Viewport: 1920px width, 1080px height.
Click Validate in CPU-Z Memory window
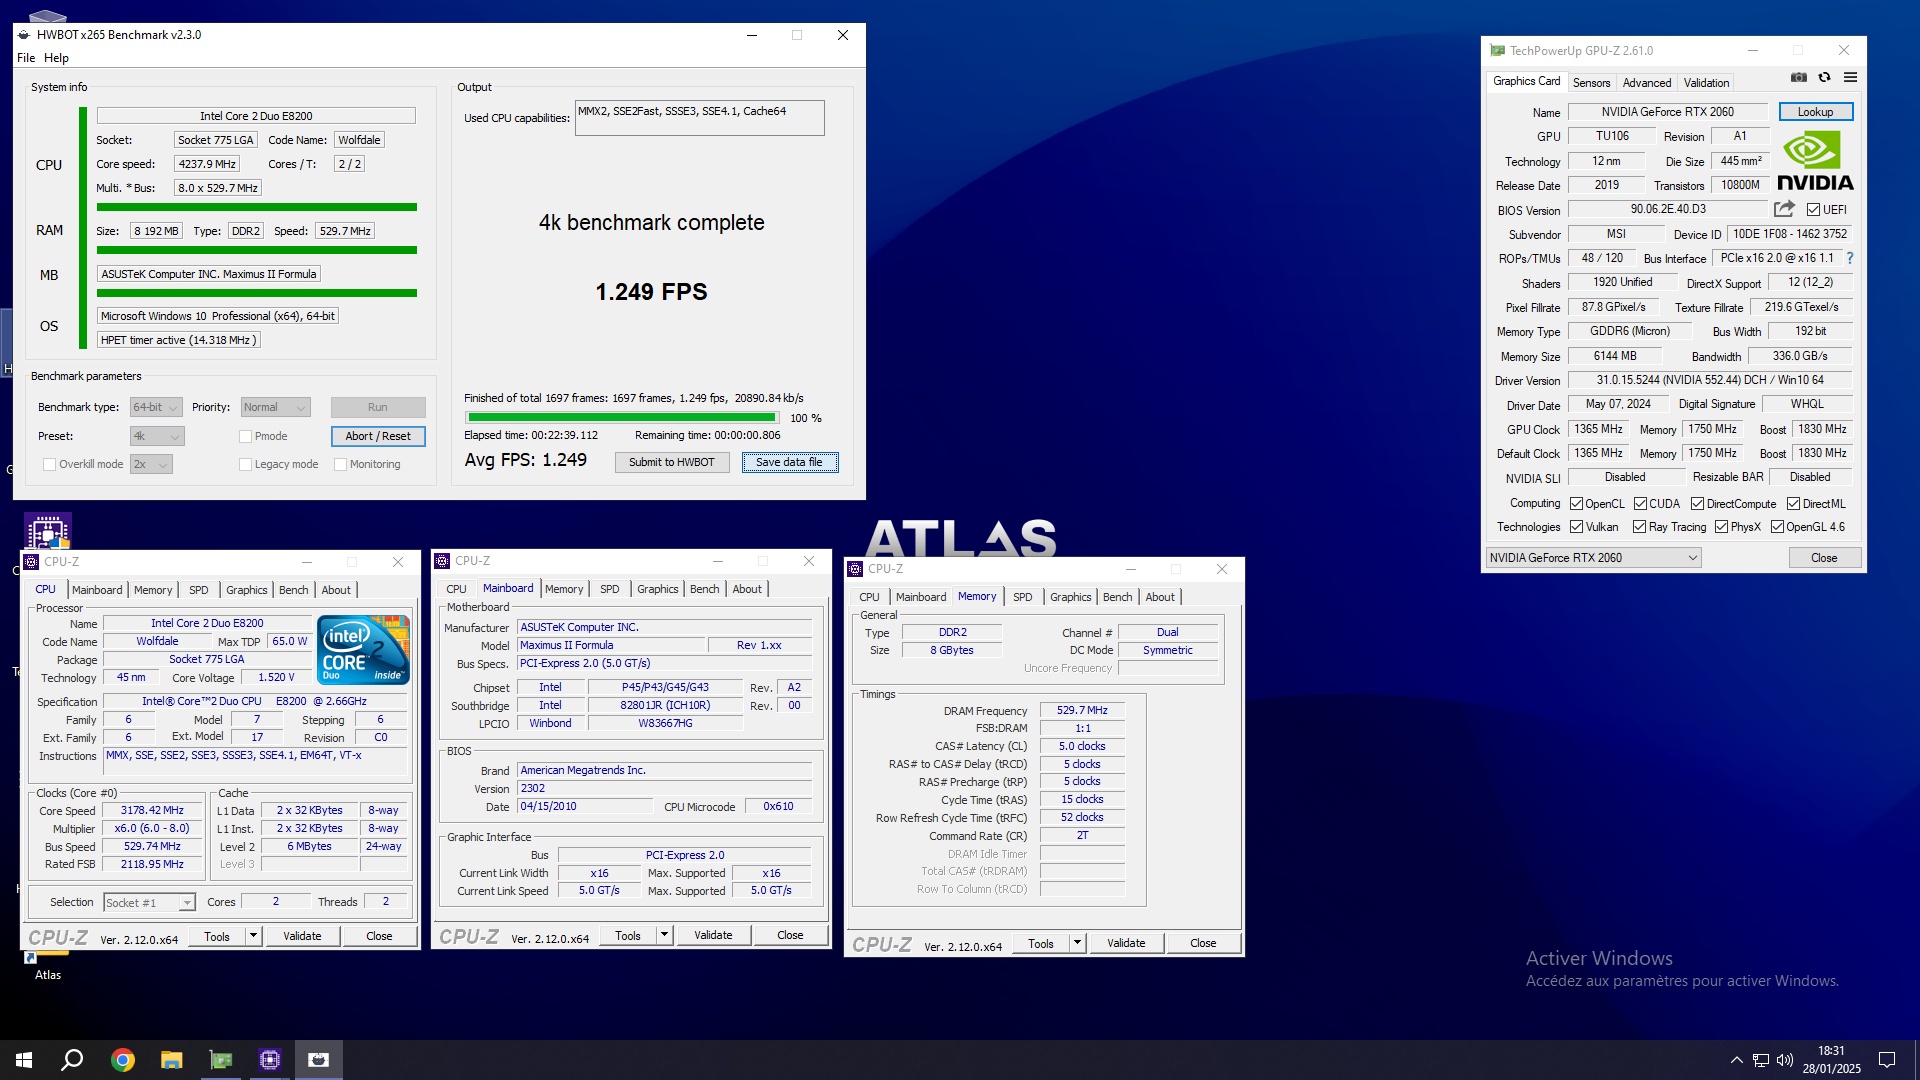click(x=1126, y=943)
